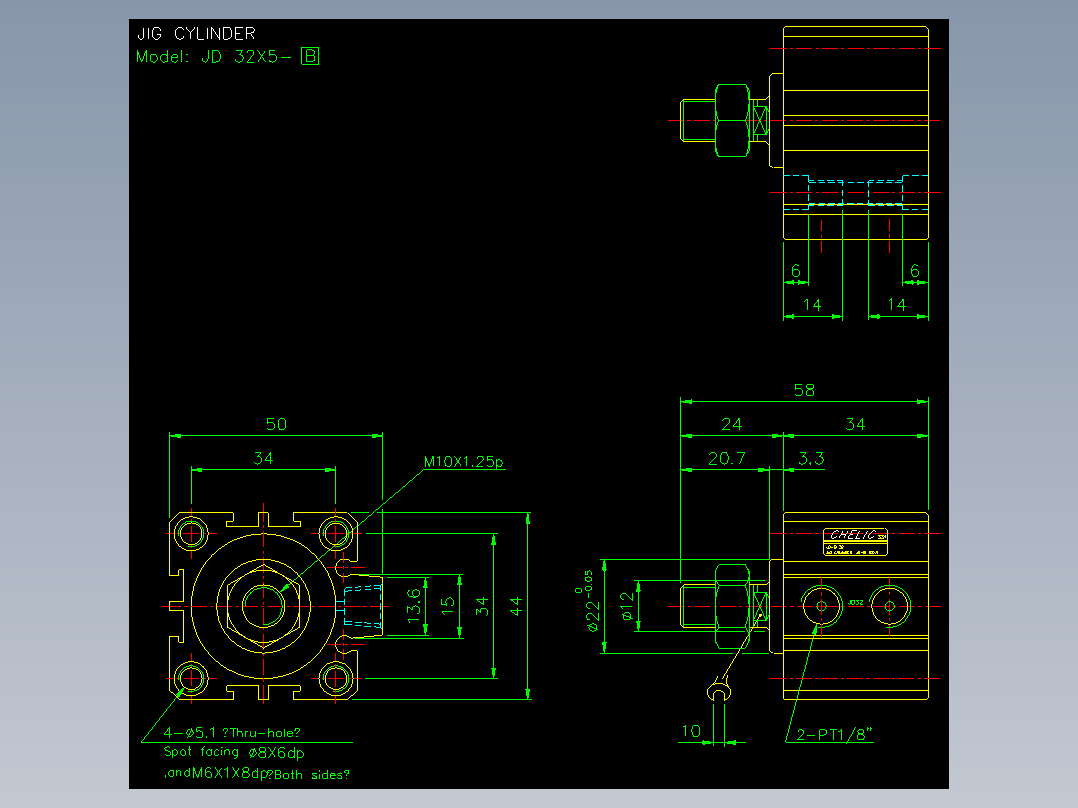Click the 50 width dimension text
1078x808 pixels.
click(x=276, y=424)
